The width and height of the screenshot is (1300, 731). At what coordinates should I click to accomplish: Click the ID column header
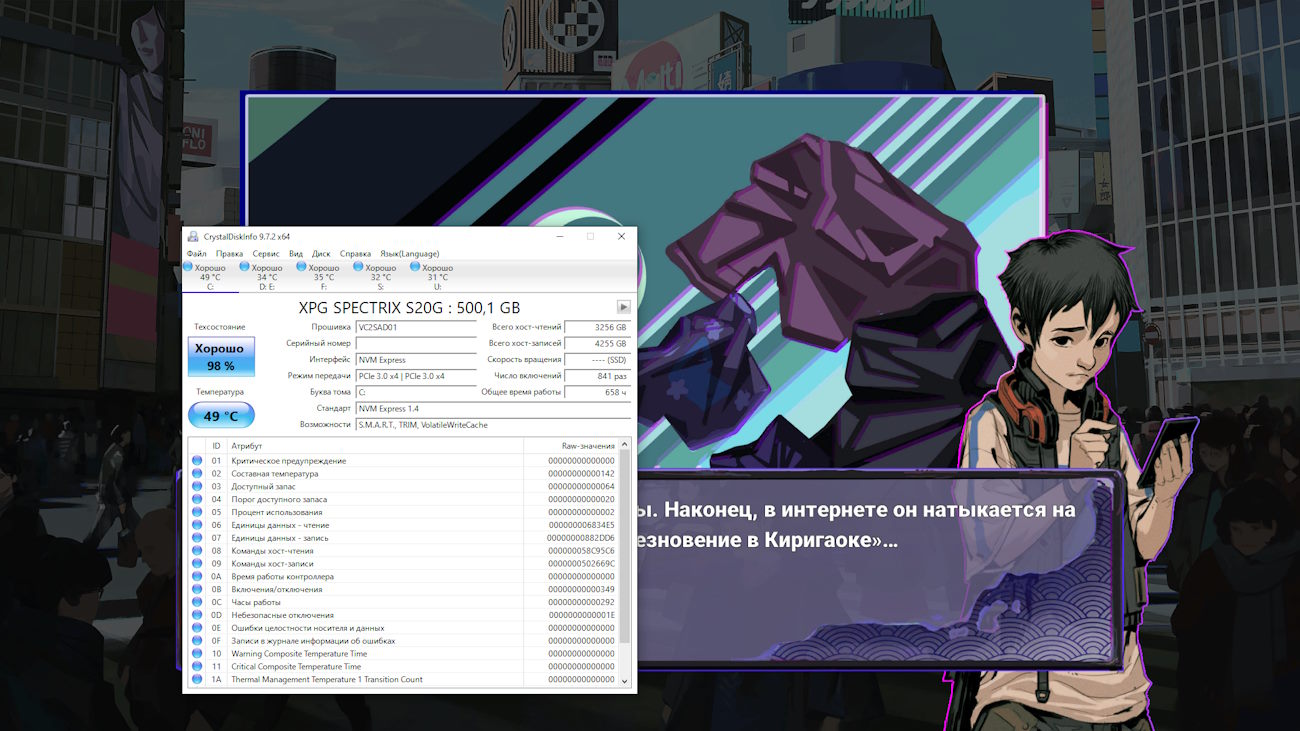(x=216, y=446)
